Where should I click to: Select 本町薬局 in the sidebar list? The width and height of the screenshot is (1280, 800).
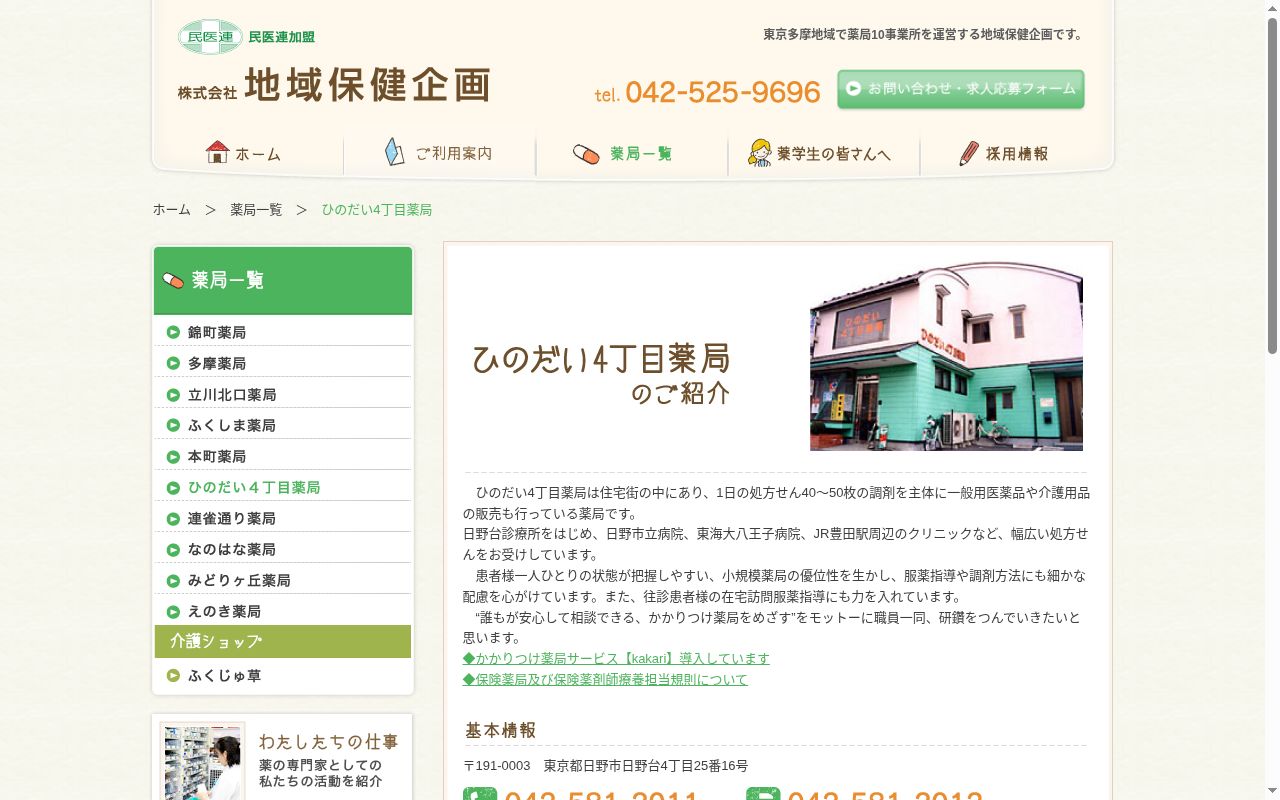pyautogui.click(x=283, y=456)
